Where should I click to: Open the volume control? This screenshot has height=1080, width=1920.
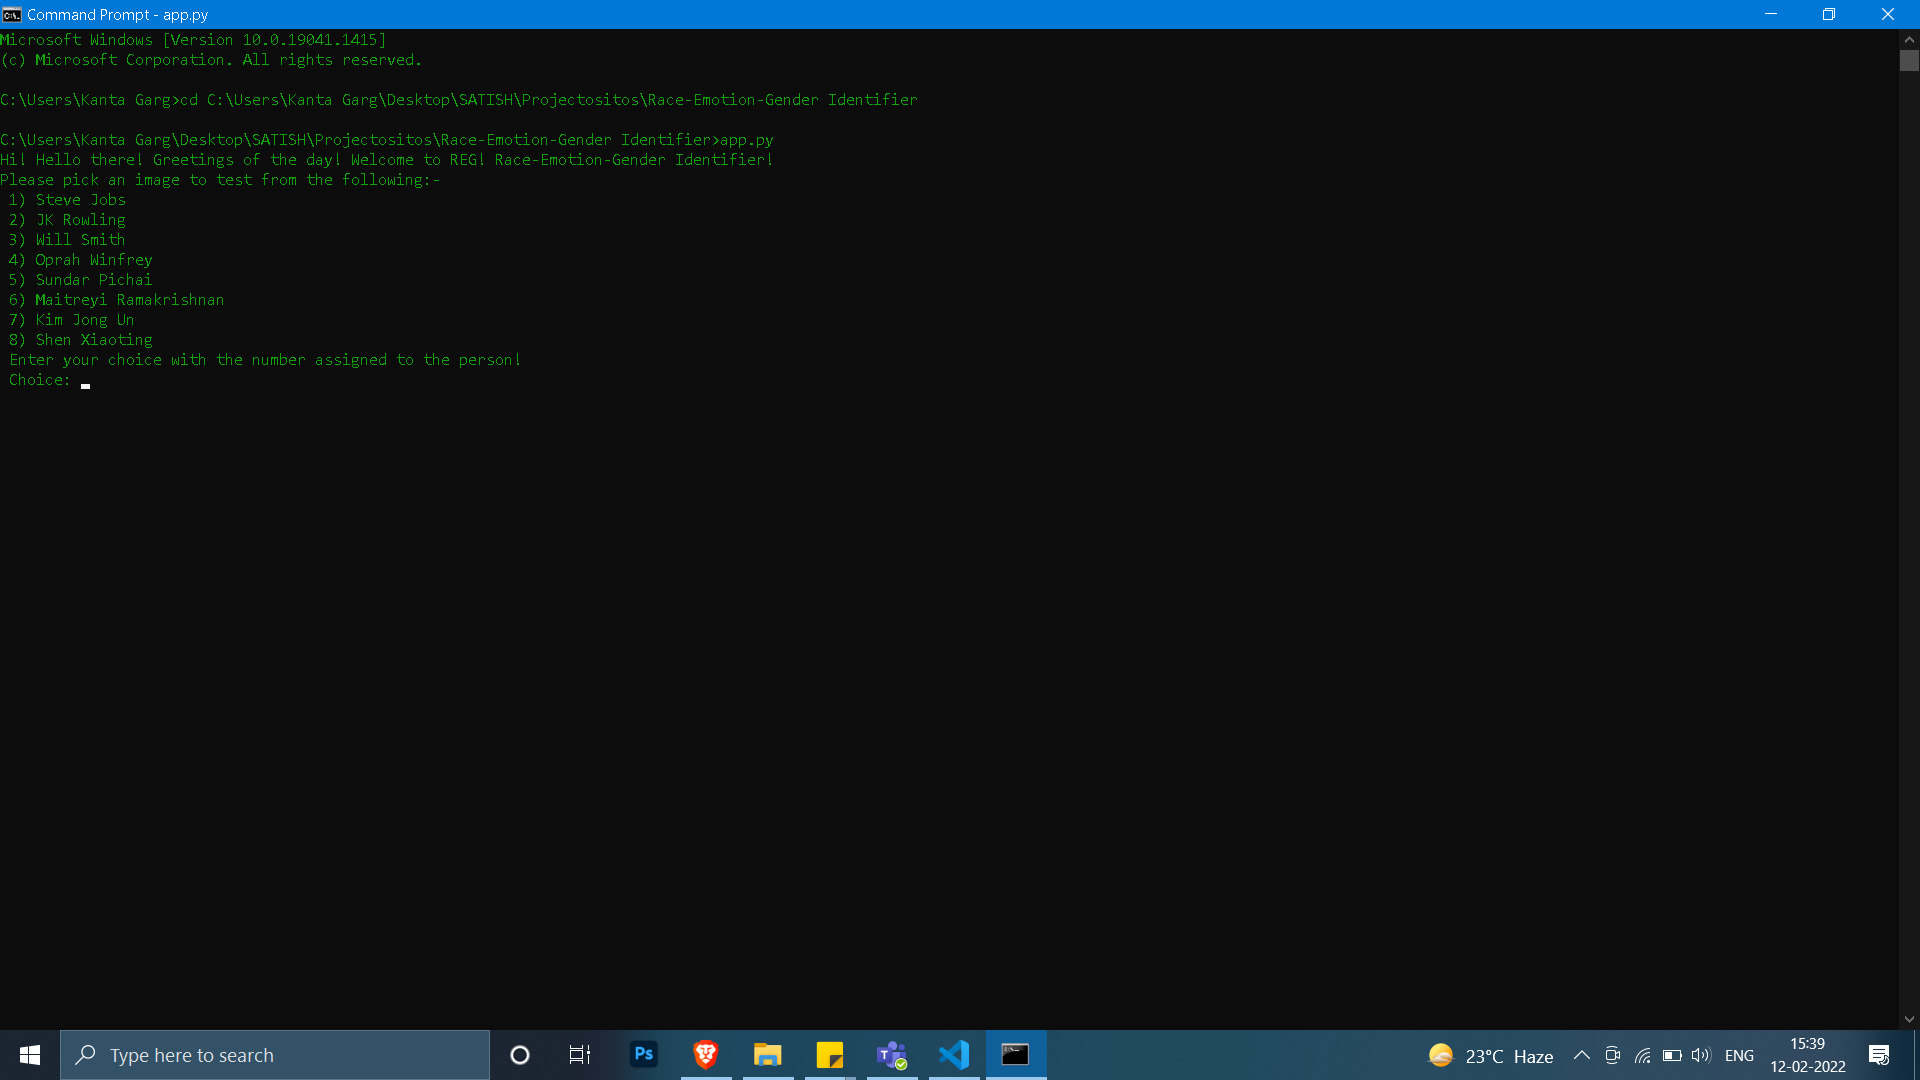click(1701, 1055)
